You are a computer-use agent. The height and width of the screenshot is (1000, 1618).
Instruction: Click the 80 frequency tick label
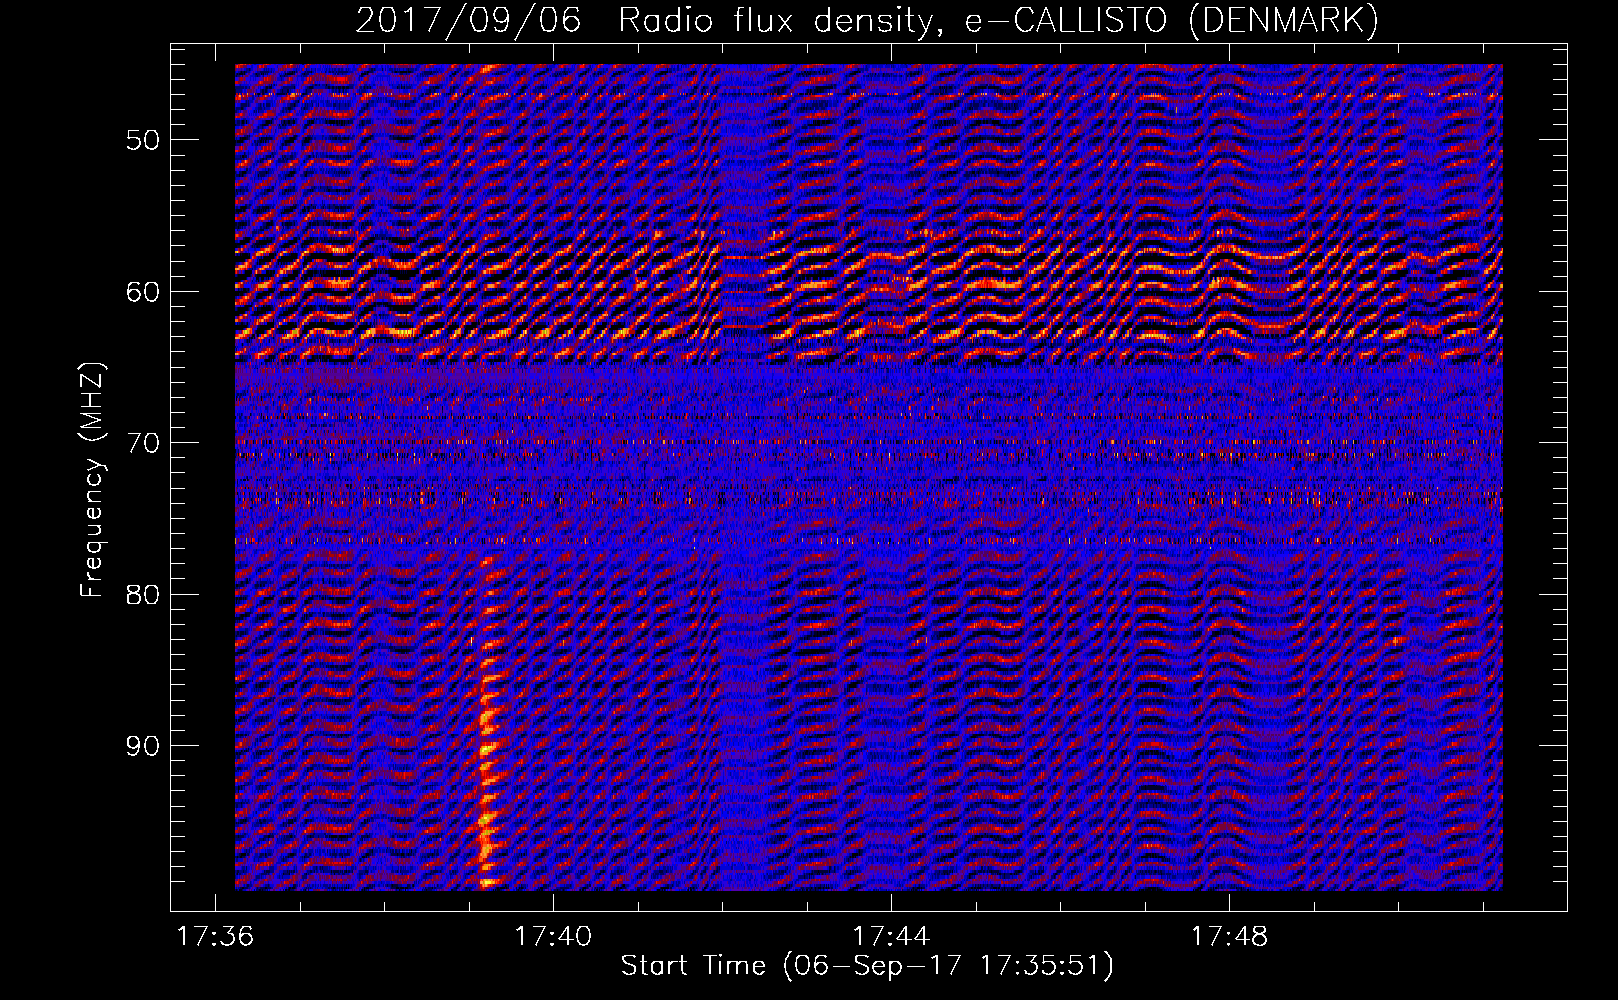coord(145,594)
